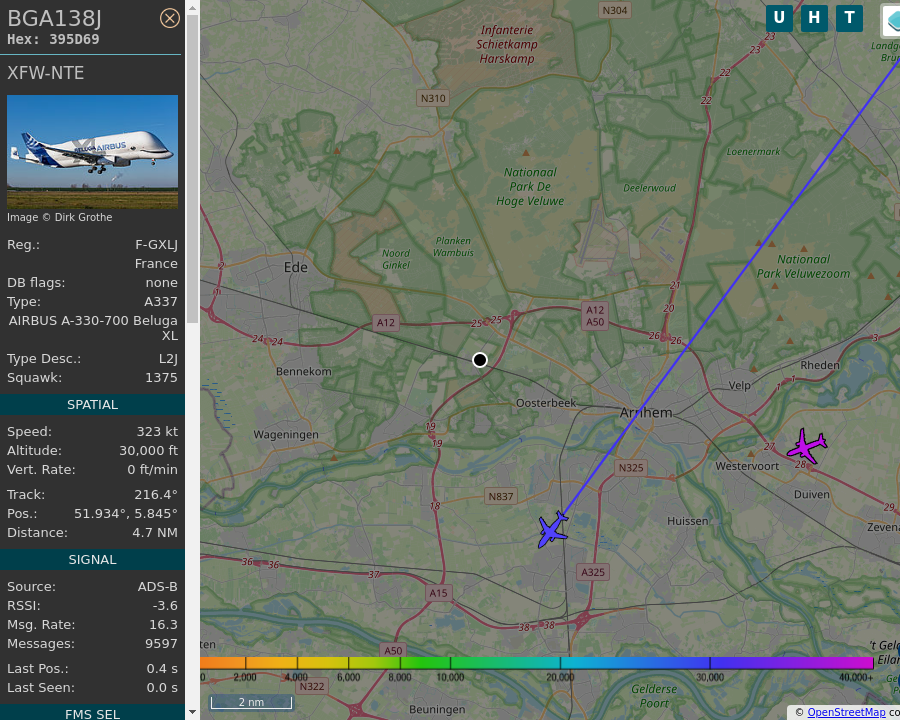Viewport: 900px width, 720px height.
Task: Click the N837 road shield
Action: pos(501,496)
